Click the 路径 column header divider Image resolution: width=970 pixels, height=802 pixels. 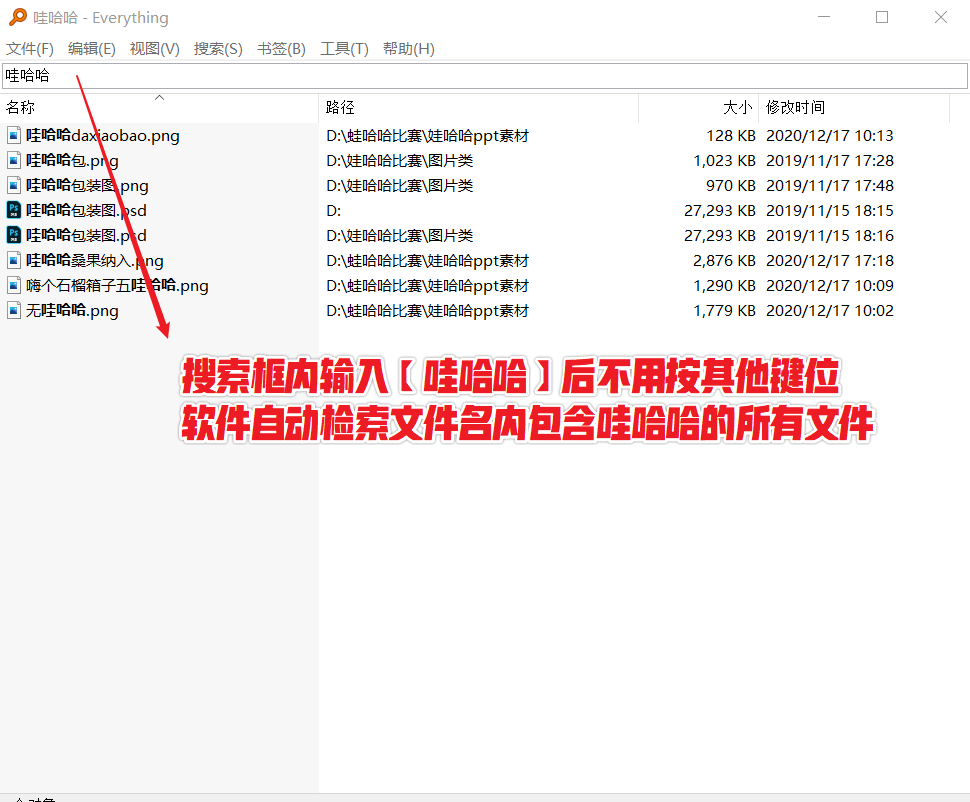pyautogui.click(x=639, y=107)
